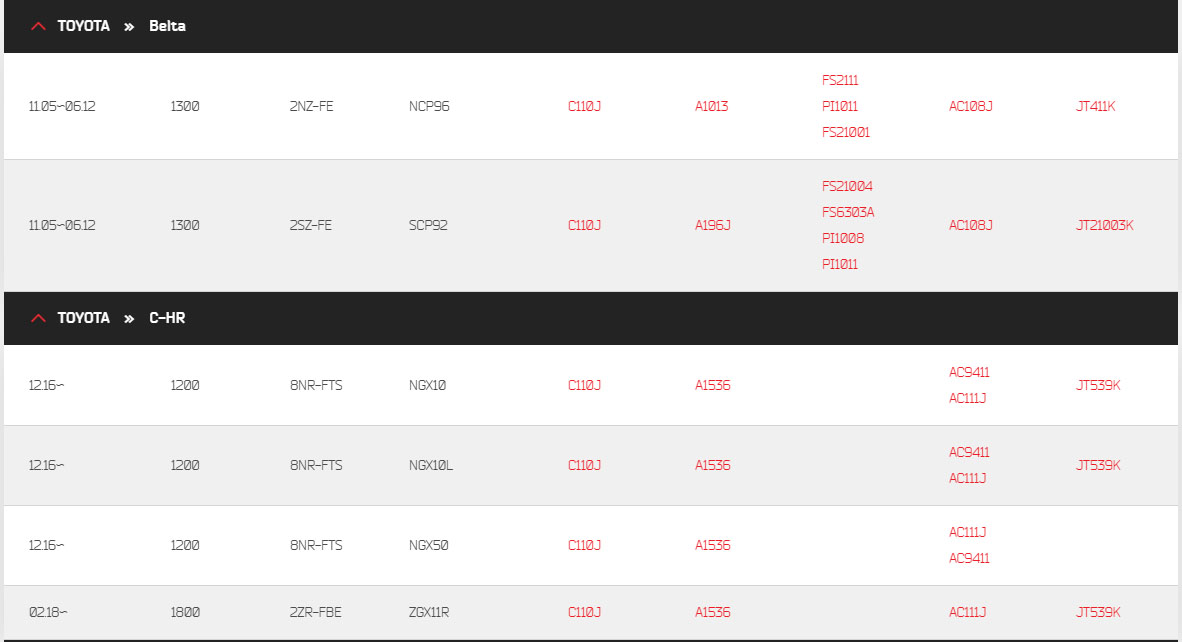Open part link A196J

tap(712, 225)
